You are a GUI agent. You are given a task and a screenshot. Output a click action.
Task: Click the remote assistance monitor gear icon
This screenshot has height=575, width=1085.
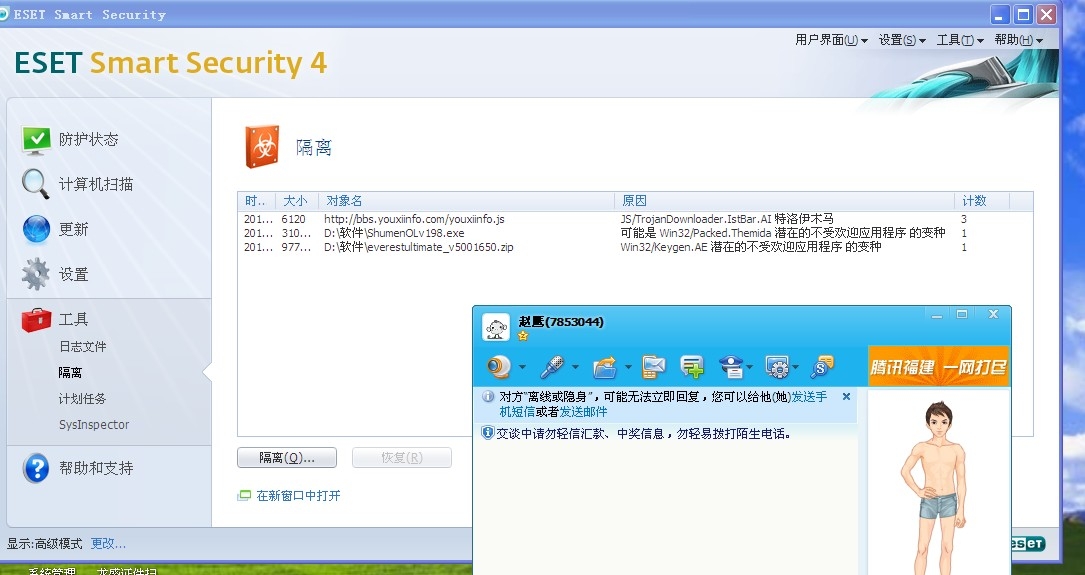pyautogui.click(x=778, y=366)
